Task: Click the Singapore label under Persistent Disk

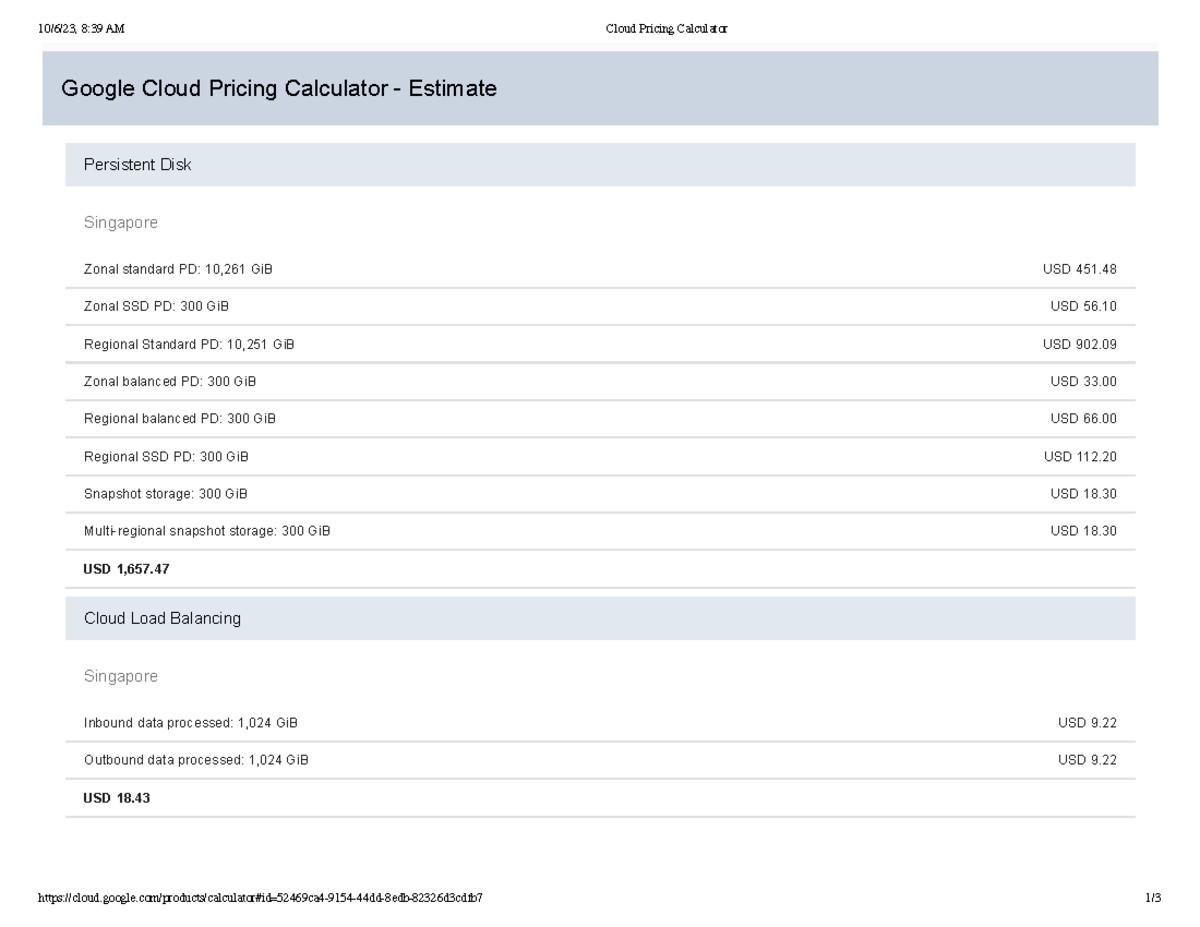Action: 121,223
